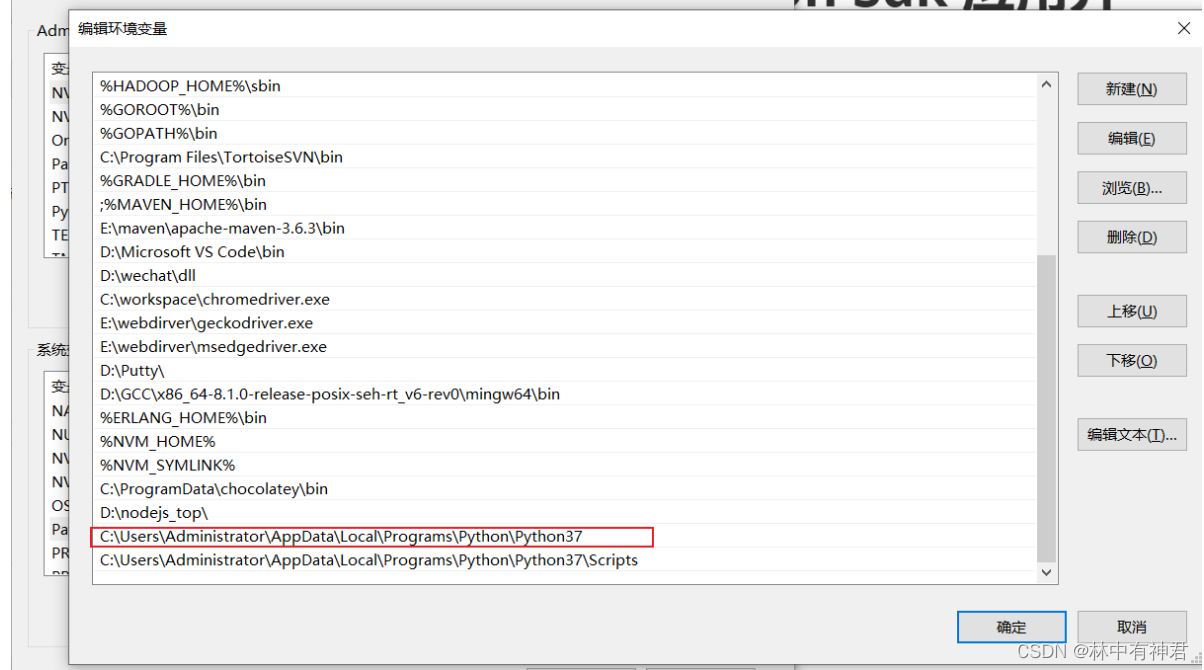Click the 编辑(E) button

click(x=1131, y=138)
